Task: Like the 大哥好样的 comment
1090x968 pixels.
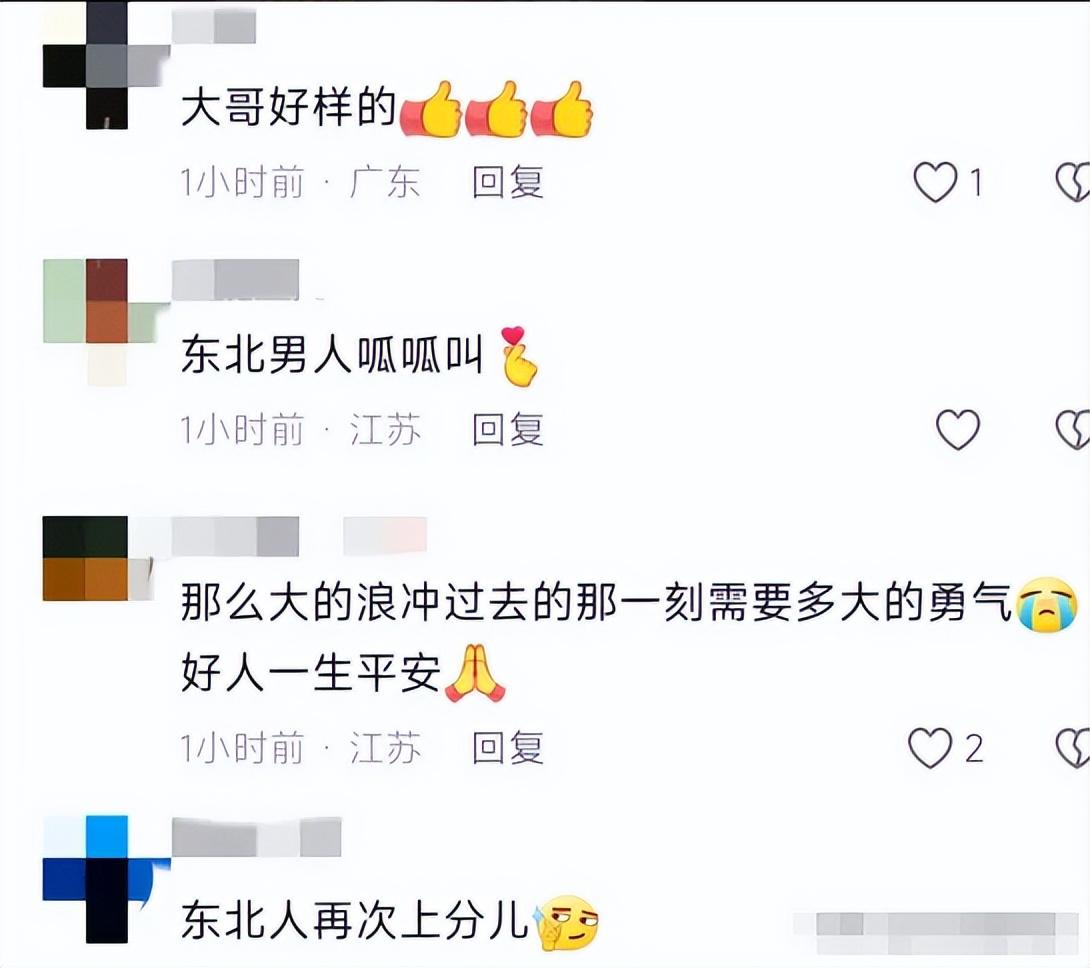Action: pos(935,182)
